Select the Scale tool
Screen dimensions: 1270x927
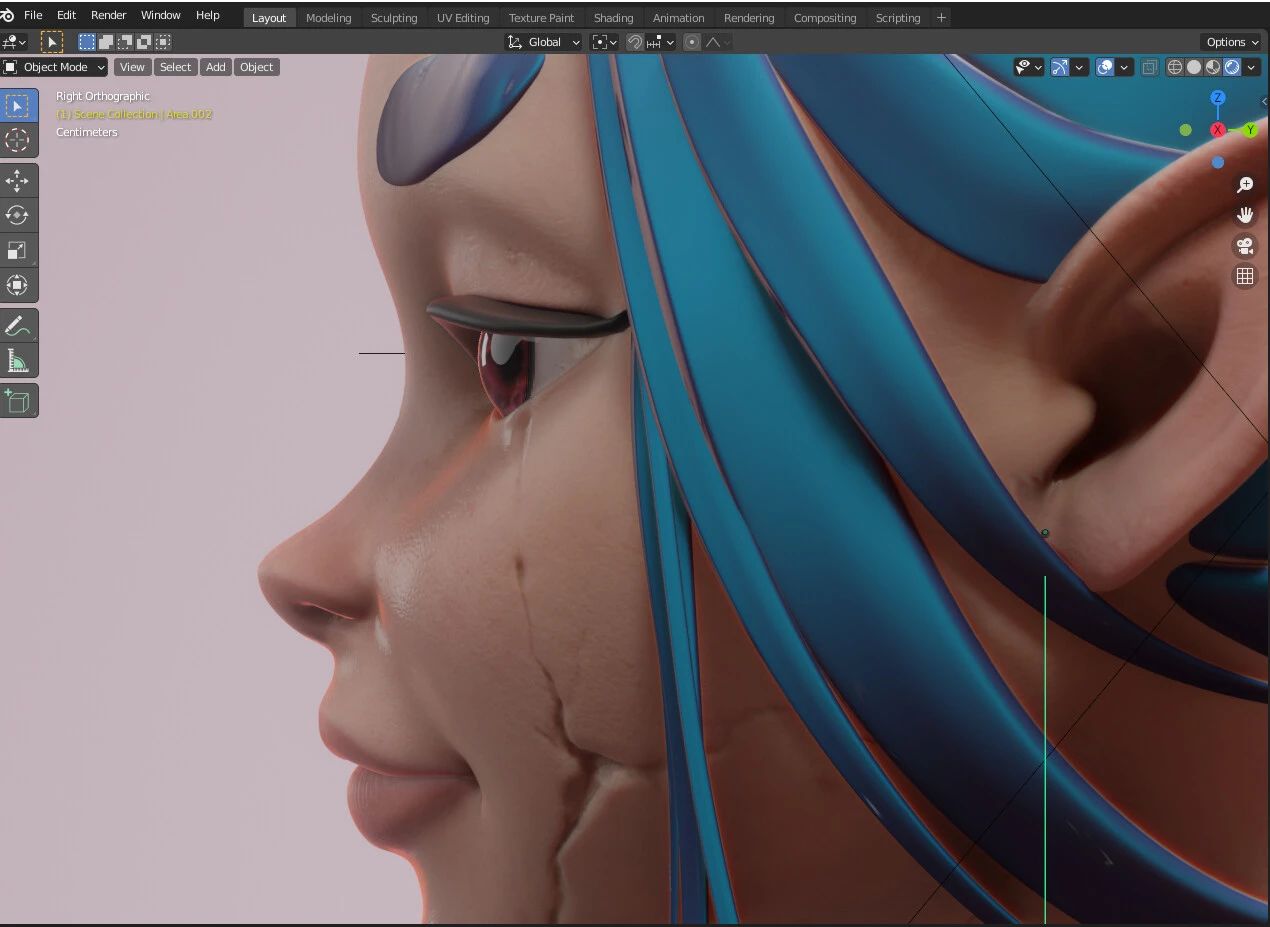[x=18, y=250]
